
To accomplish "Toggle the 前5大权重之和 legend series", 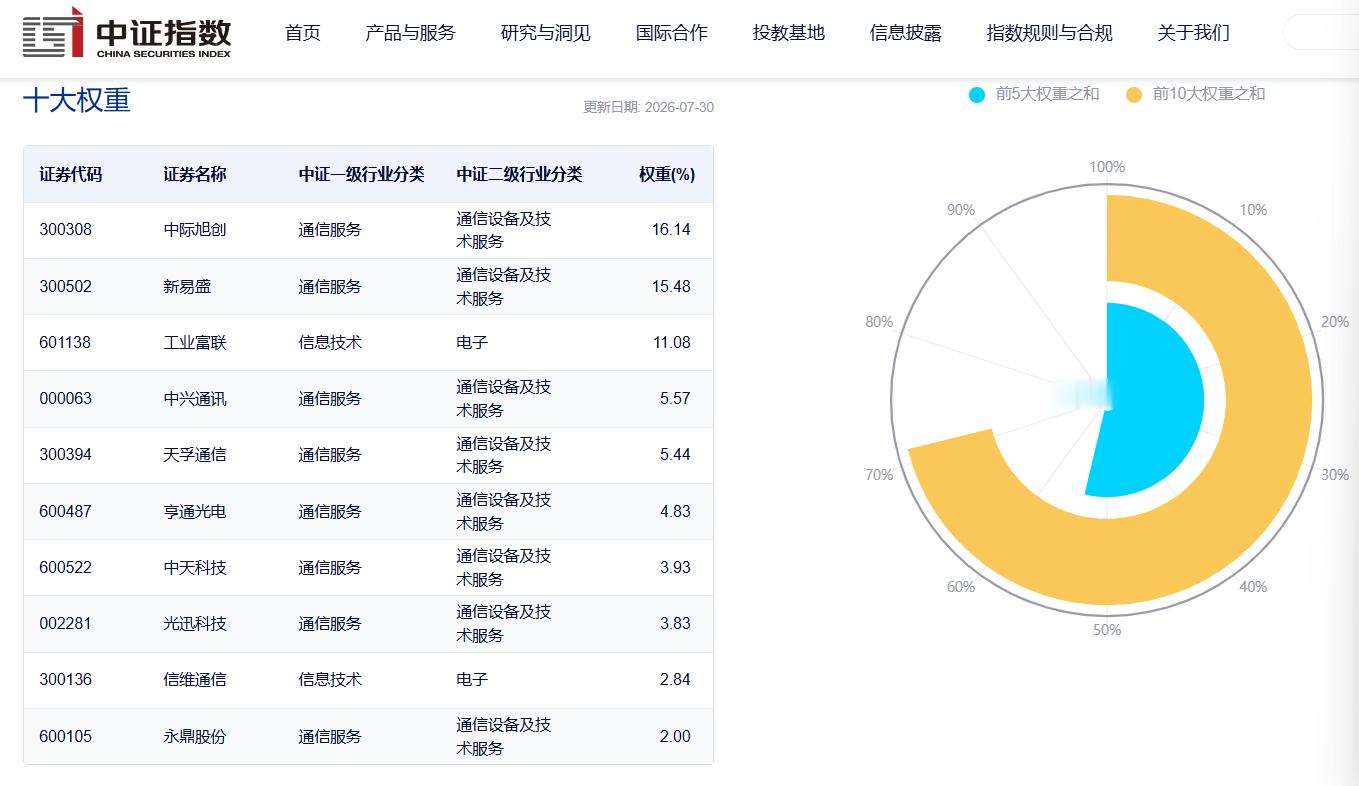I will [x=1034, y=94].
